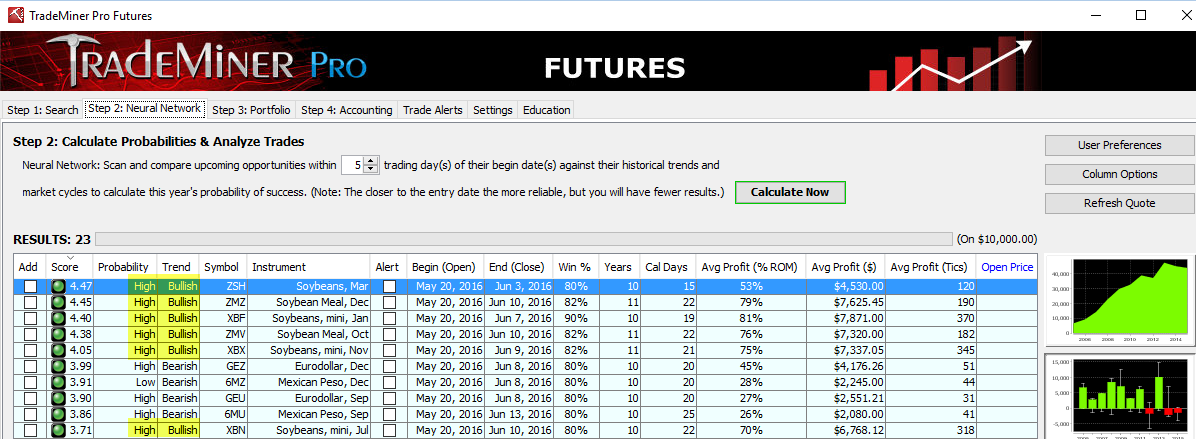Click the trading days number field
Screen dimensions: 1196x439
pos(352,165)
